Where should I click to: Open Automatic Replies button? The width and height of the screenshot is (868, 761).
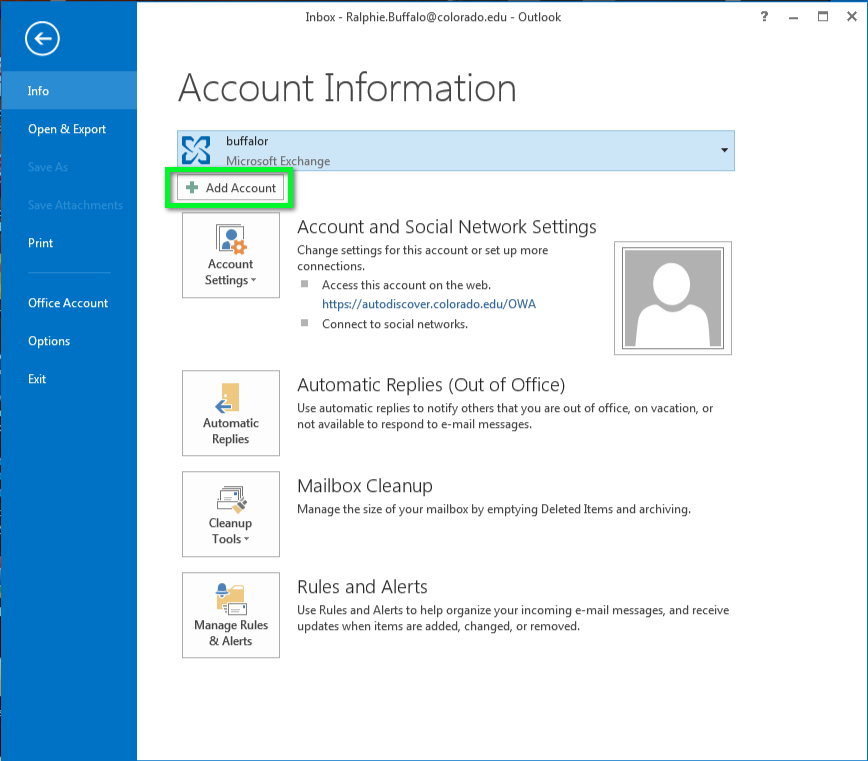coord(231,413)
